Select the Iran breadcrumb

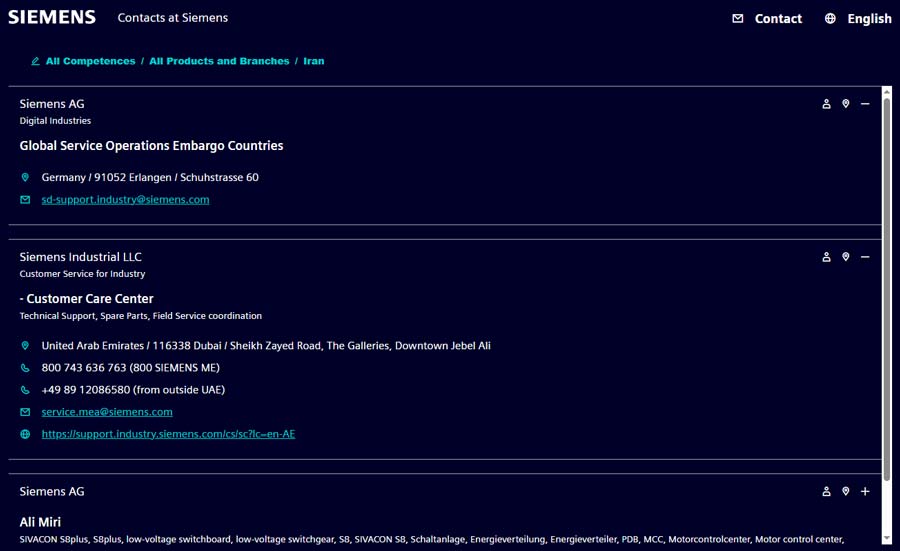coord(313,61)
